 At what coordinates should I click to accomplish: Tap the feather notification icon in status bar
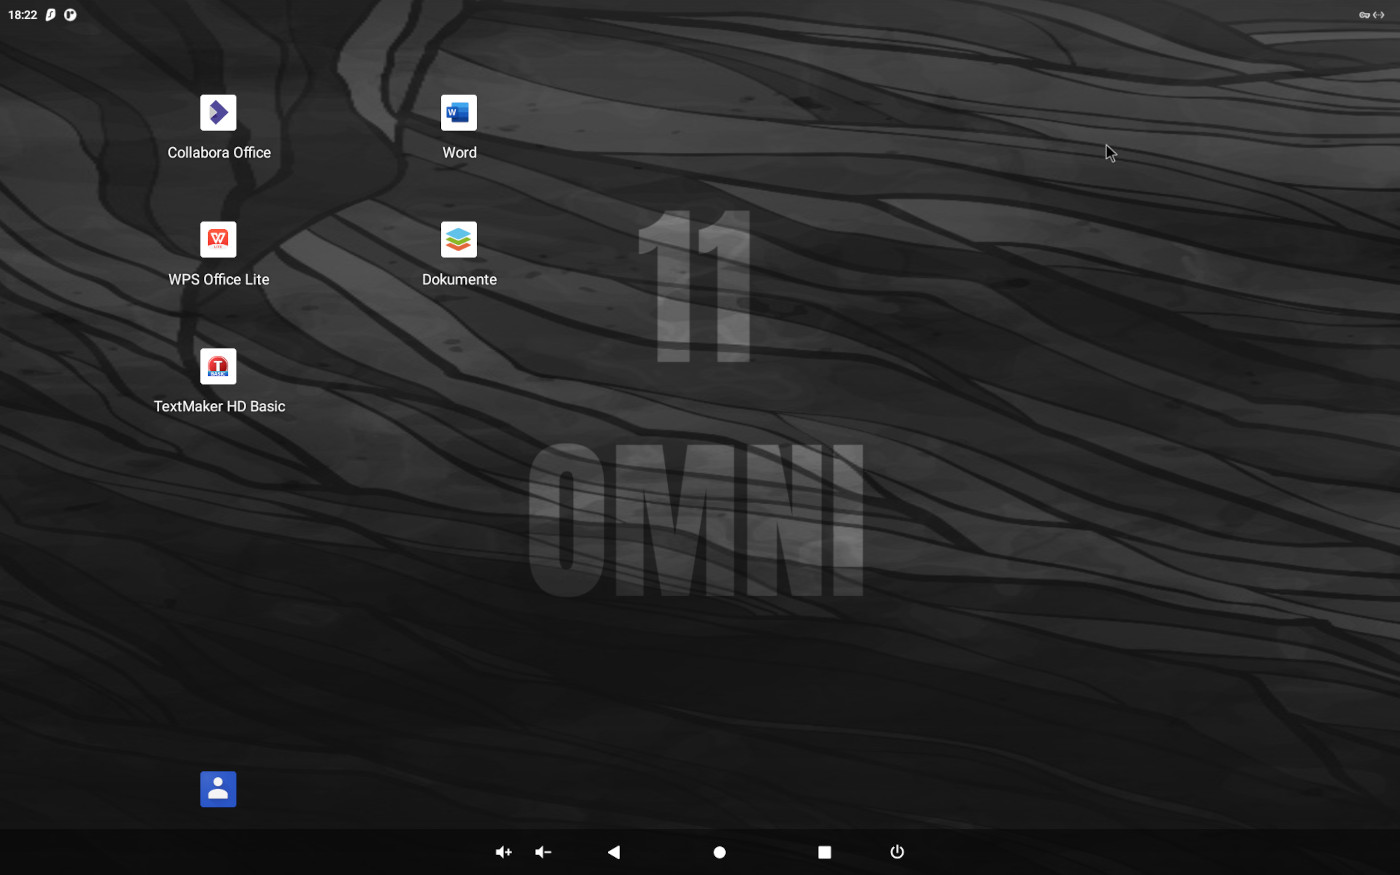50,15
